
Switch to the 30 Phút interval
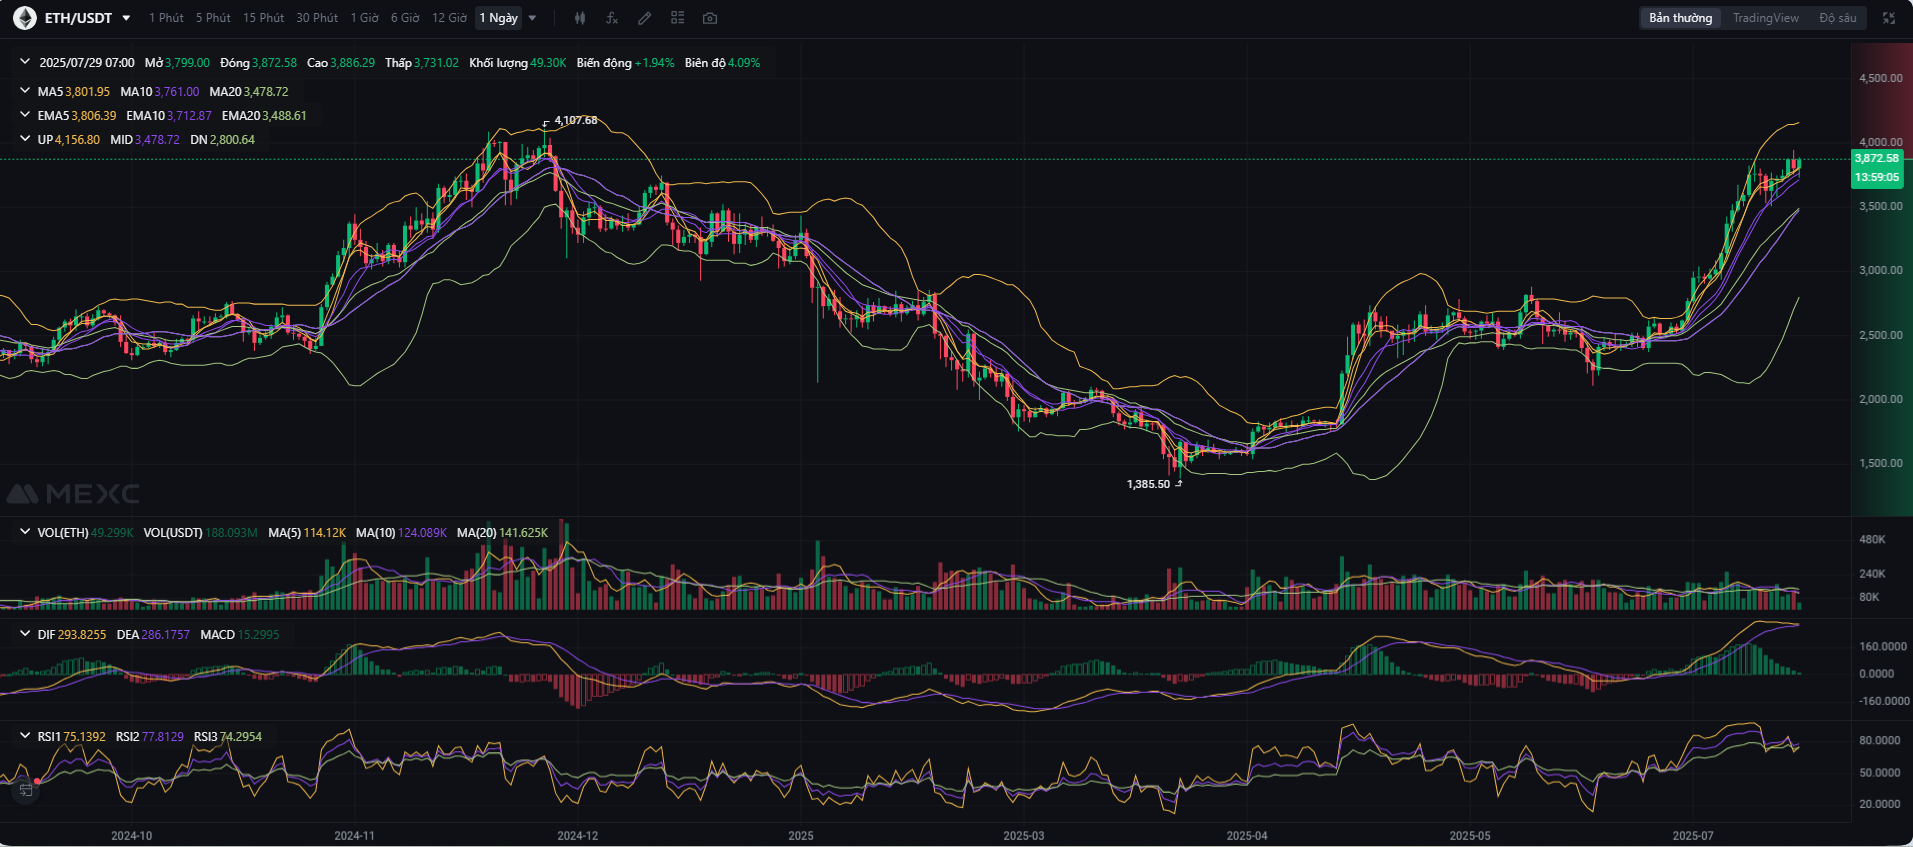[x=317, y=18]
